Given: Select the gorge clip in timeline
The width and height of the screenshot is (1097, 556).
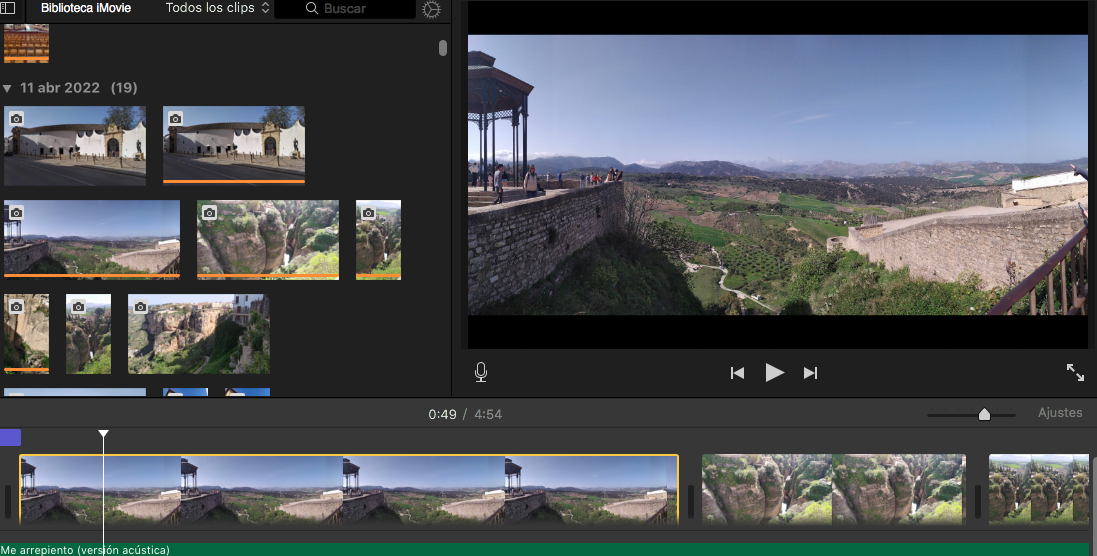Looking at the screenshot, I should (833, 489).
